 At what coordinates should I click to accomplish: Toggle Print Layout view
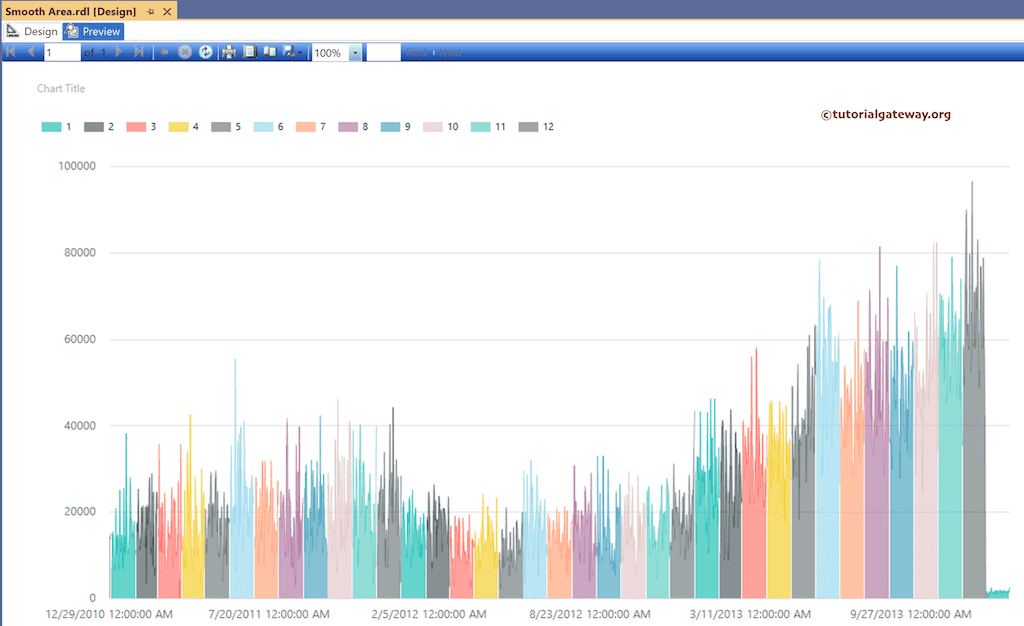(x=271, y=52)
